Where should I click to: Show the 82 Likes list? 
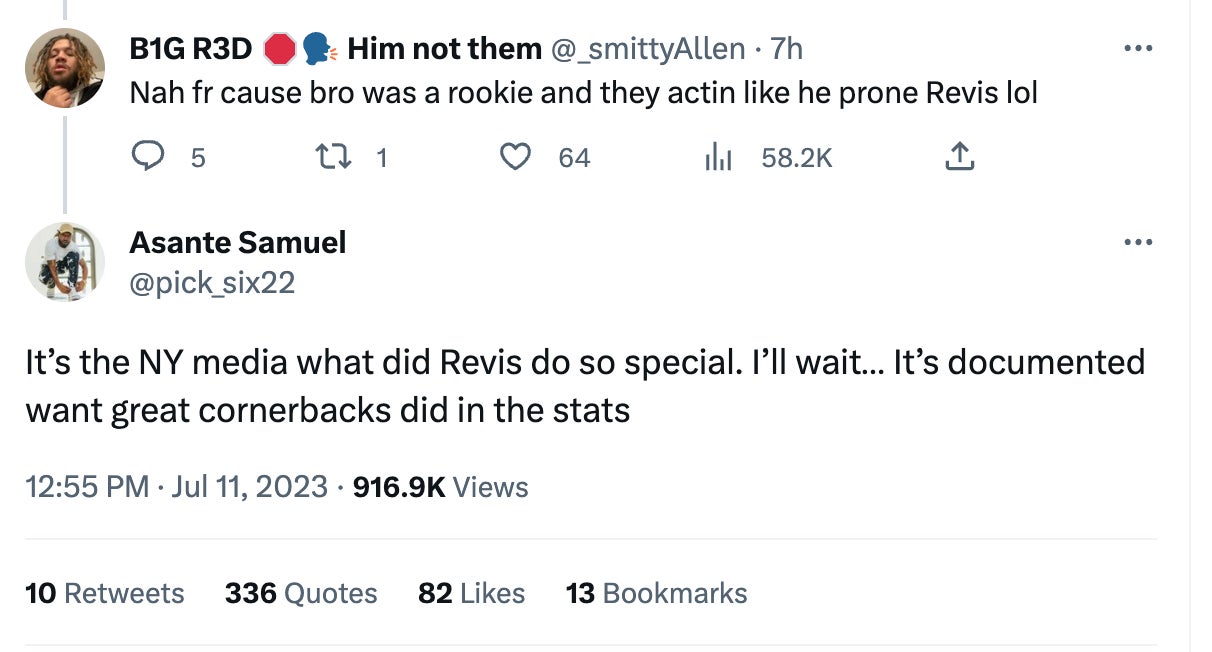pos(471,593)
